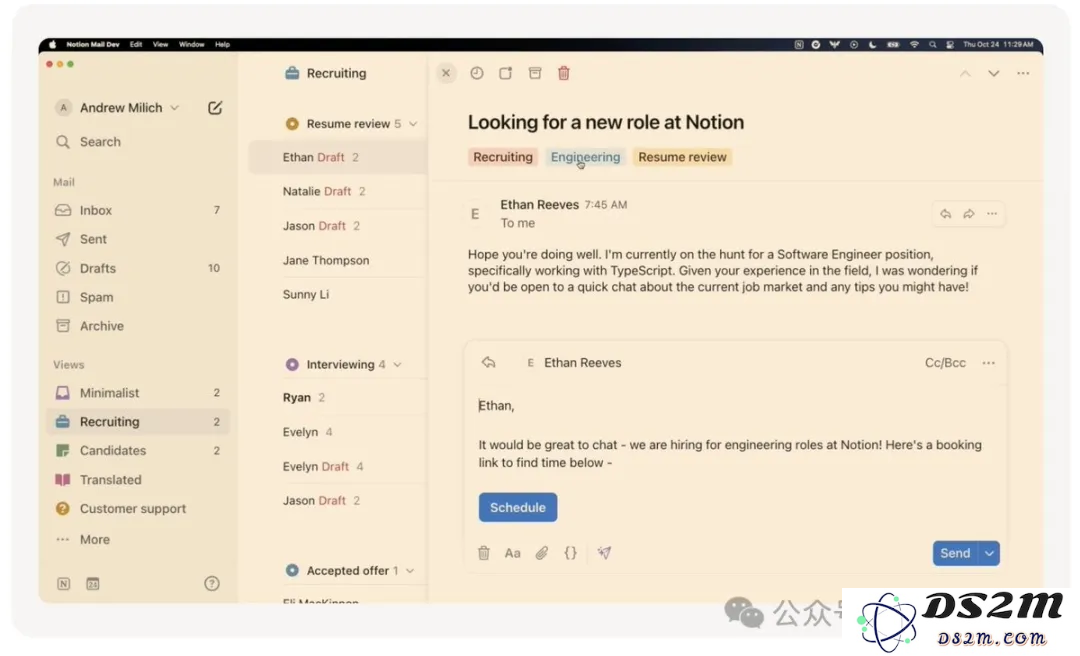Expand the Andrew Milich account dropdown

(175, 107)
